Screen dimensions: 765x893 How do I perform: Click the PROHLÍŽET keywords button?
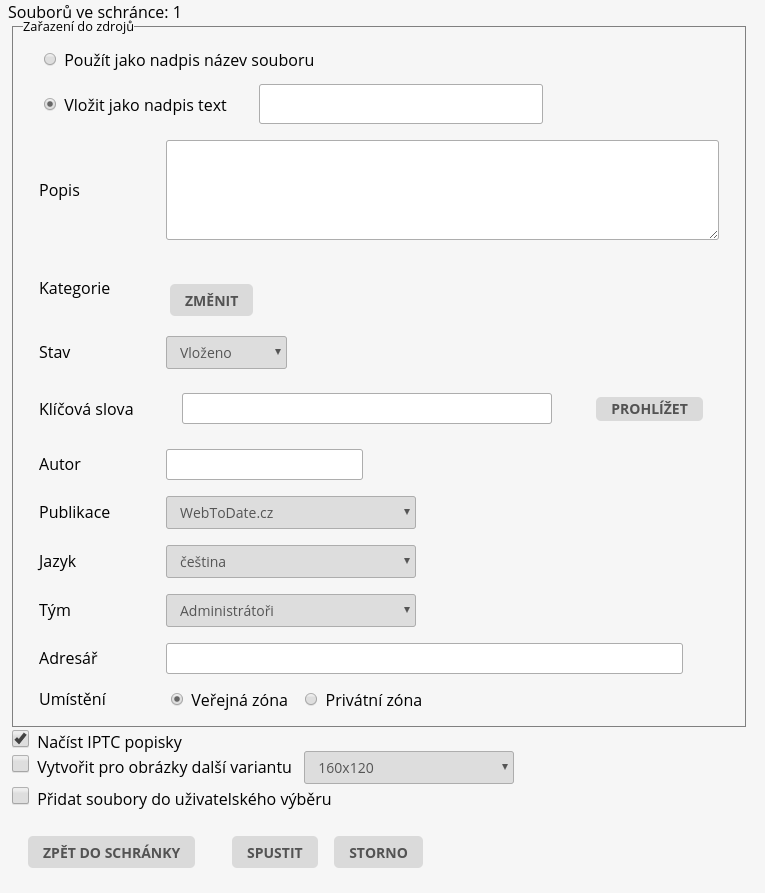(649, 409)
